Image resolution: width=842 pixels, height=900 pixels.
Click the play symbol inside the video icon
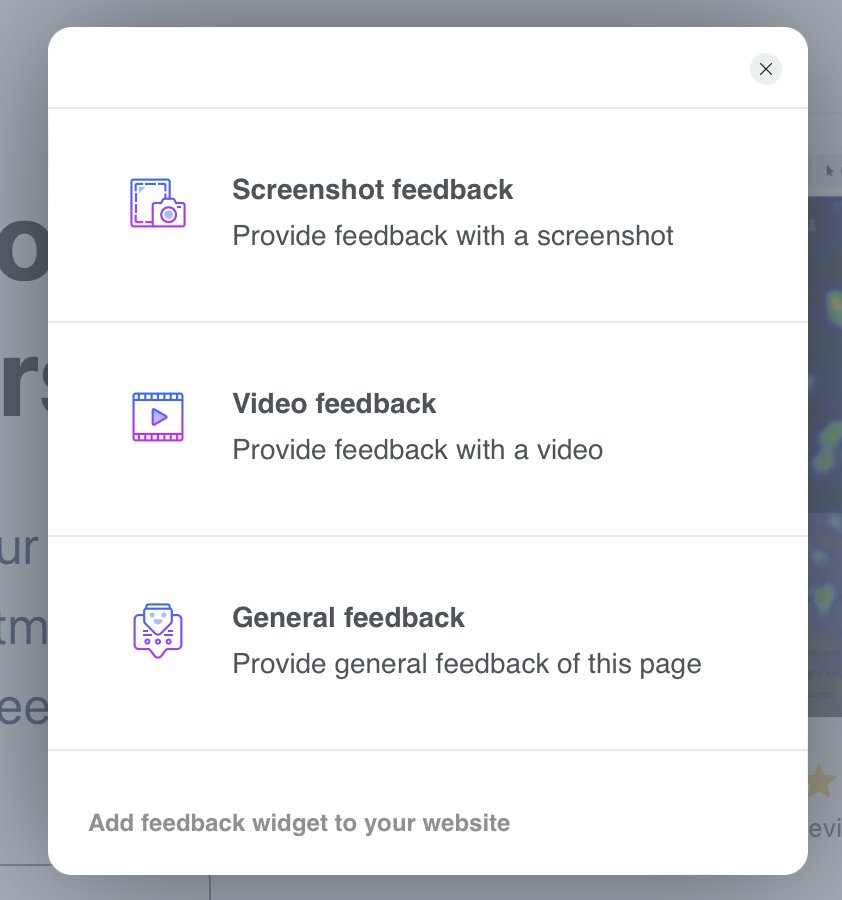click(157, 417)
